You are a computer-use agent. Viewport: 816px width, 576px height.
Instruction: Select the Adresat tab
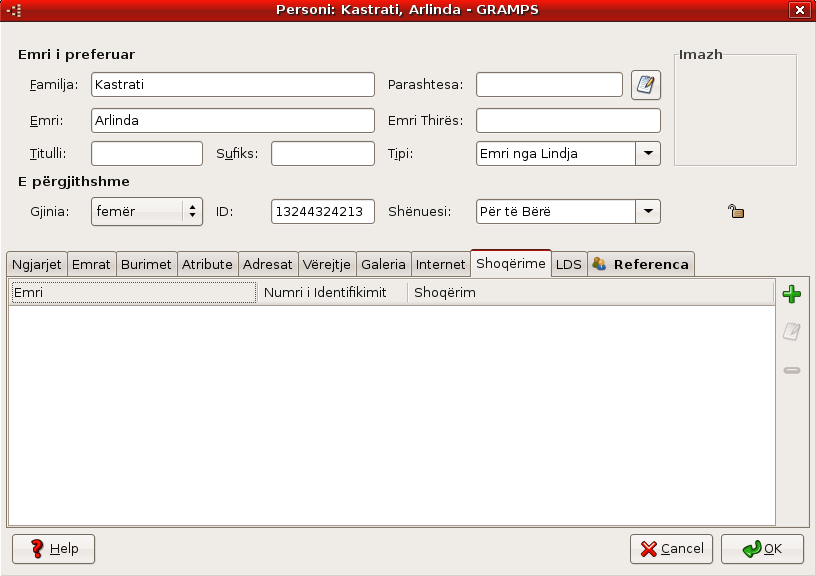267,264
